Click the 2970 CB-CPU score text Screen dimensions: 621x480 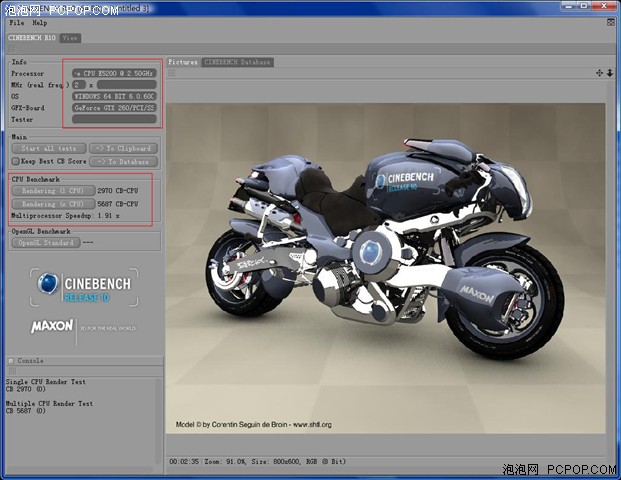pos(118,191)
